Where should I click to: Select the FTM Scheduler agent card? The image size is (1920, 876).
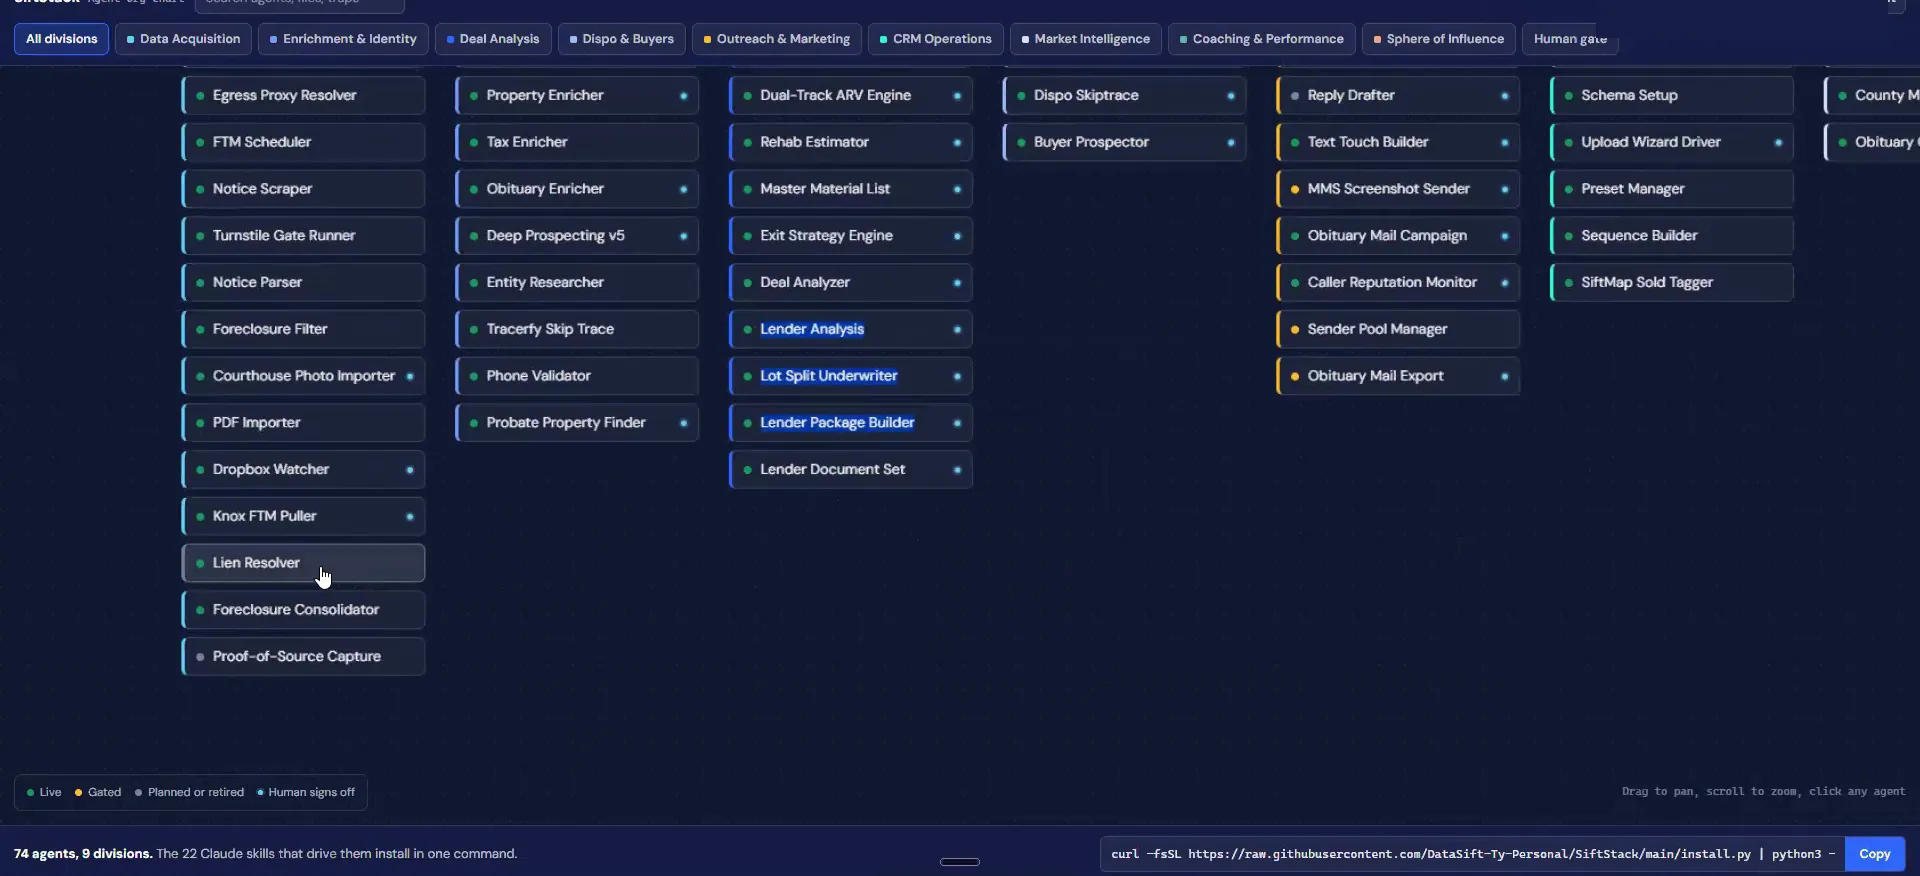(303, 142)
